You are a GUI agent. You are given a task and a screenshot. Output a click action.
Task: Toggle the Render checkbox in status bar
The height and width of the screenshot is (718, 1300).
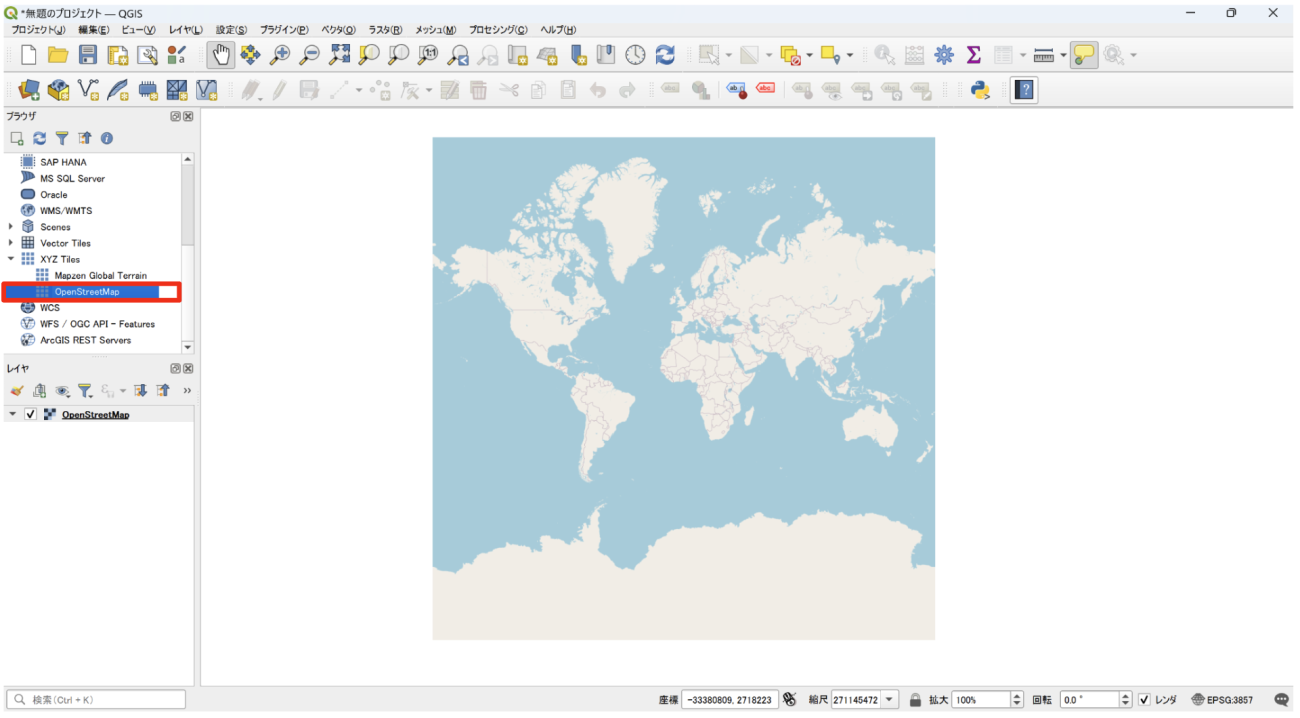coord(1144,700)
